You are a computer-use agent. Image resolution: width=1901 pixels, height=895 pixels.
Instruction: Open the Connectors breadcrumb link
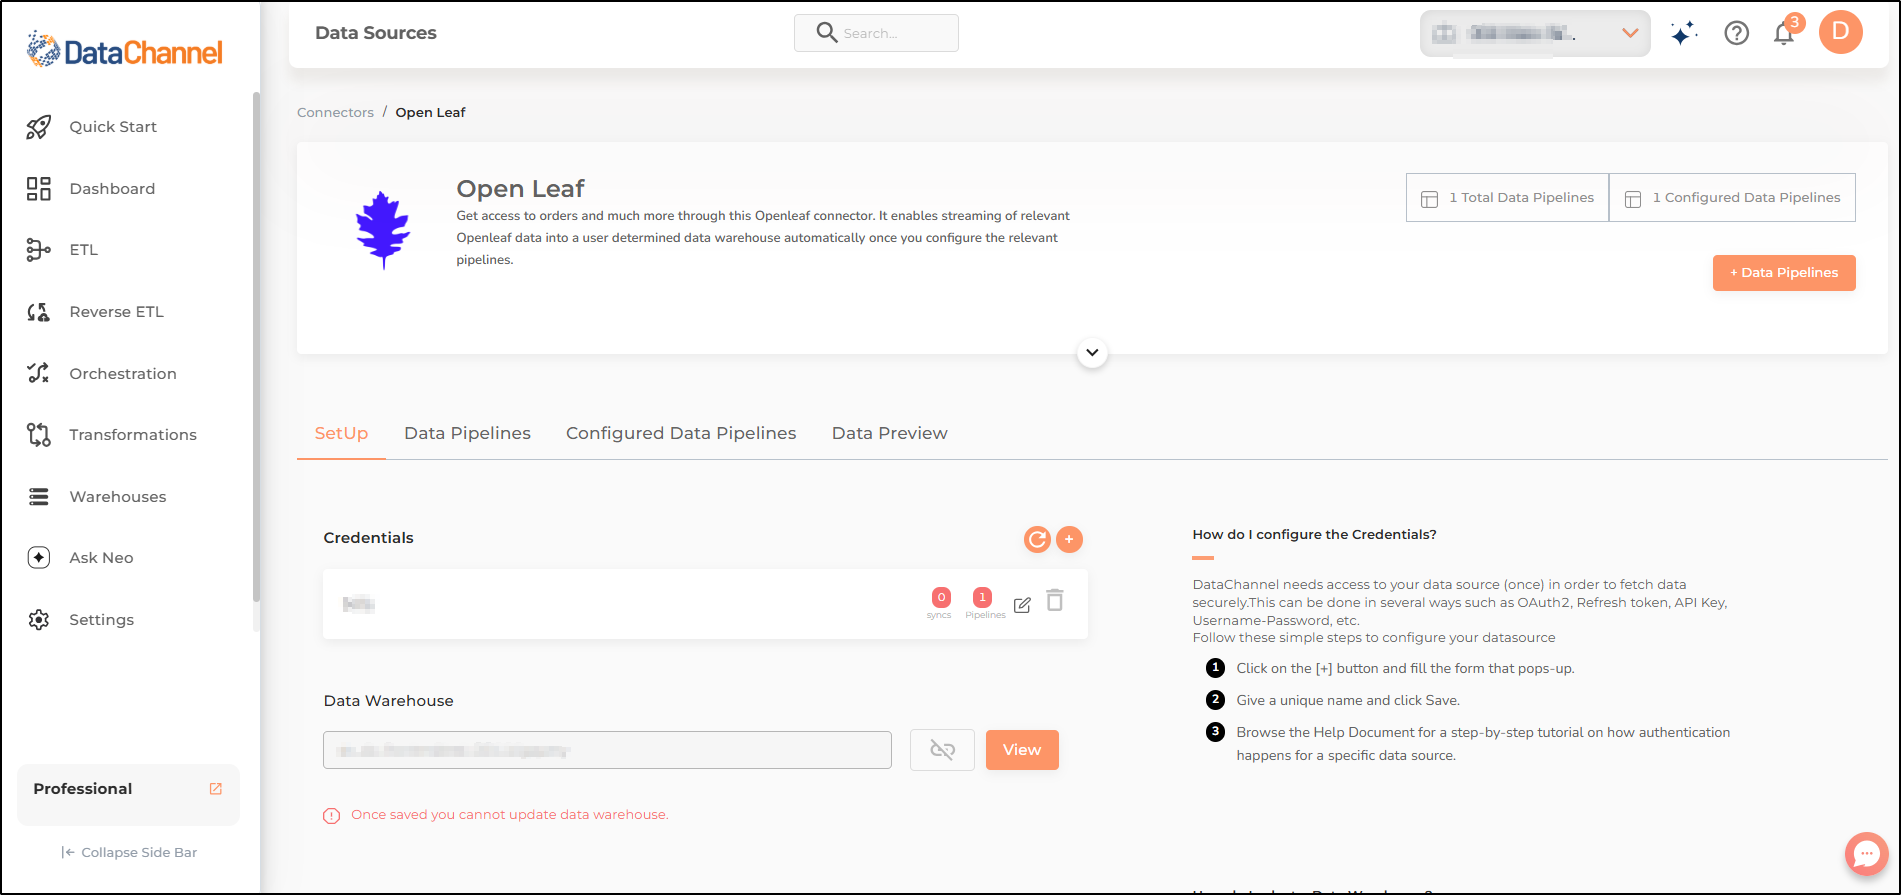click(335, 113)
